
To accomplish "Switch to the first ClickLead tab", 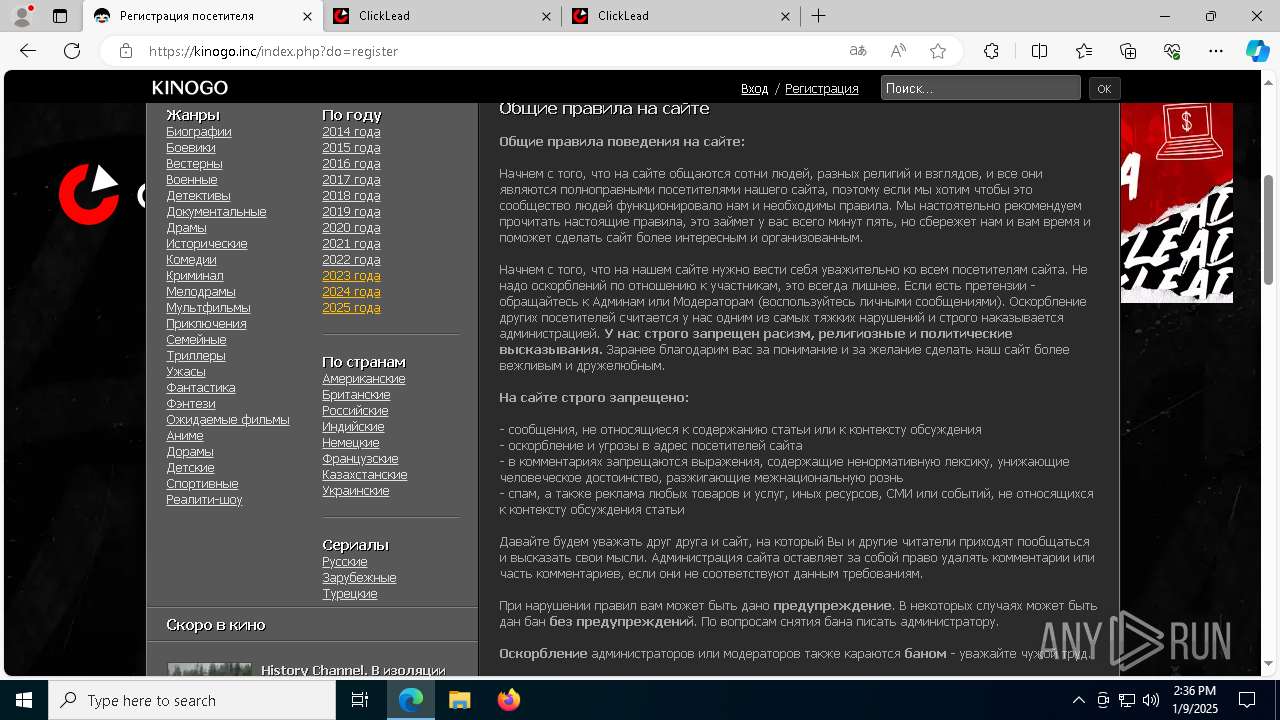I will (x=442, y=16).
